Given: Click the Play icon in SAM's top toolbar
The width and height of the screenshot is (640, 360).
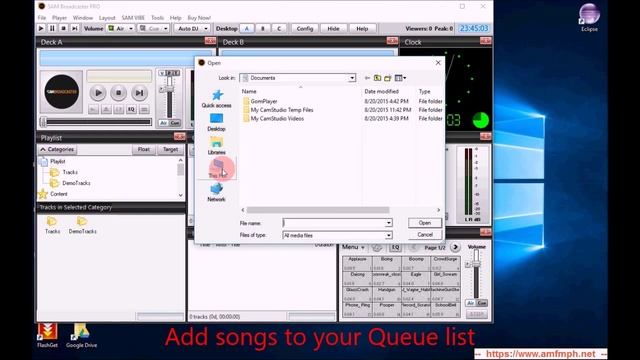Looking at the screenshot, I should [x=41, y=29].
